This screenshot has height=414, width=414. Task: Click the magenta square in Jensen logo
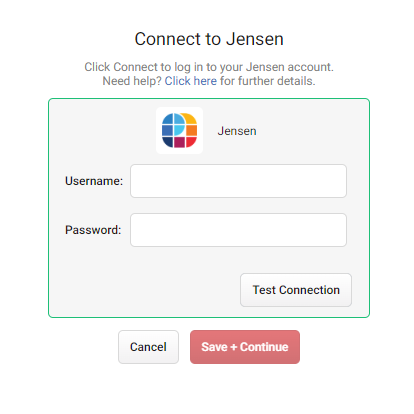pos(179,142)
